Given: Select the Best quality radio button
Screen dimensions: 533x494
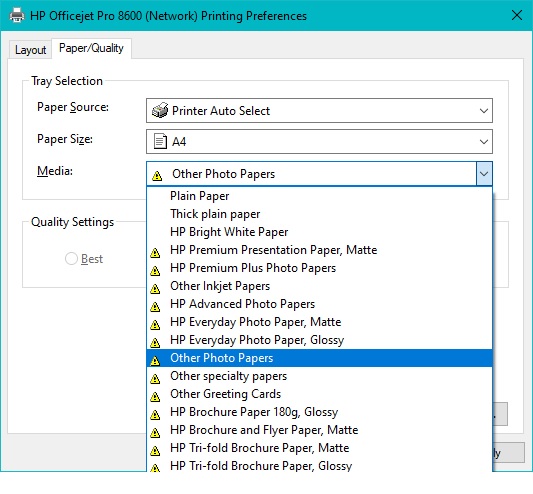Looking at the screenshot, I should 71,259.
